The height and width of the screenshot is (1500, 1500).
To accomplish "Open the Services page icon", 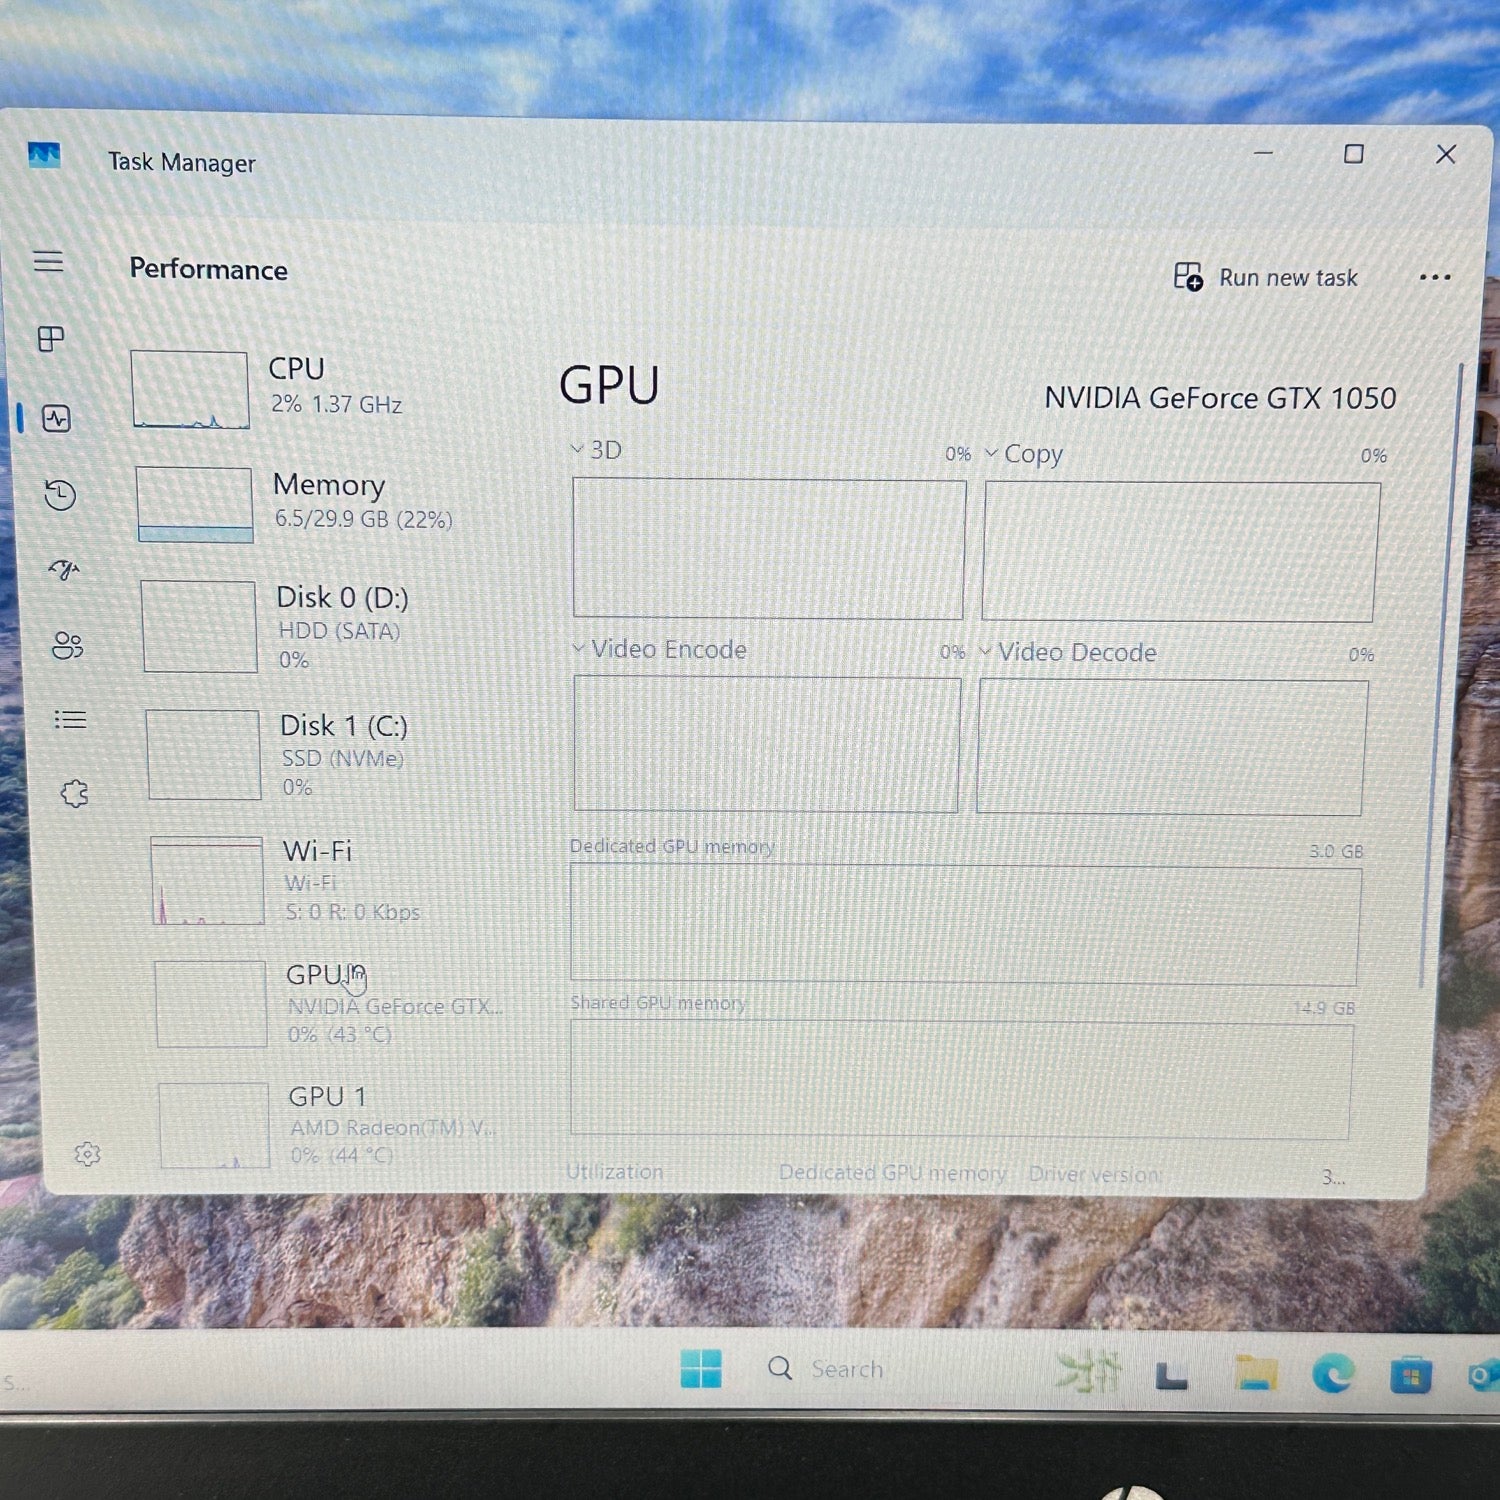I will (74, 794).
